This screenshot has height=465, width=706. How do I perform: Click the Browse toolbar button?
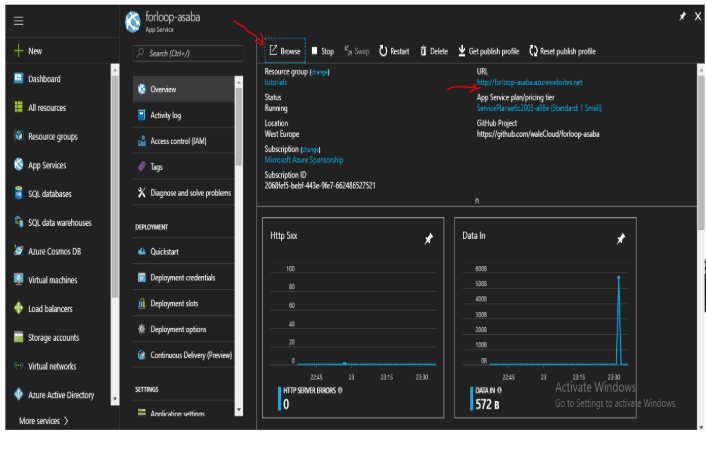[x=285, y=51]
